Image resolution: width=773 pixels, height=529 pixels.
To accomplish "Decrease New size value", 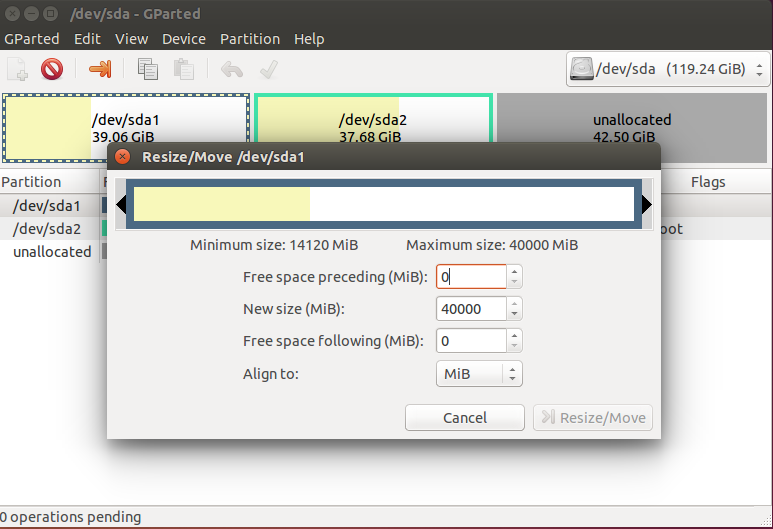I will pos(514,314).
